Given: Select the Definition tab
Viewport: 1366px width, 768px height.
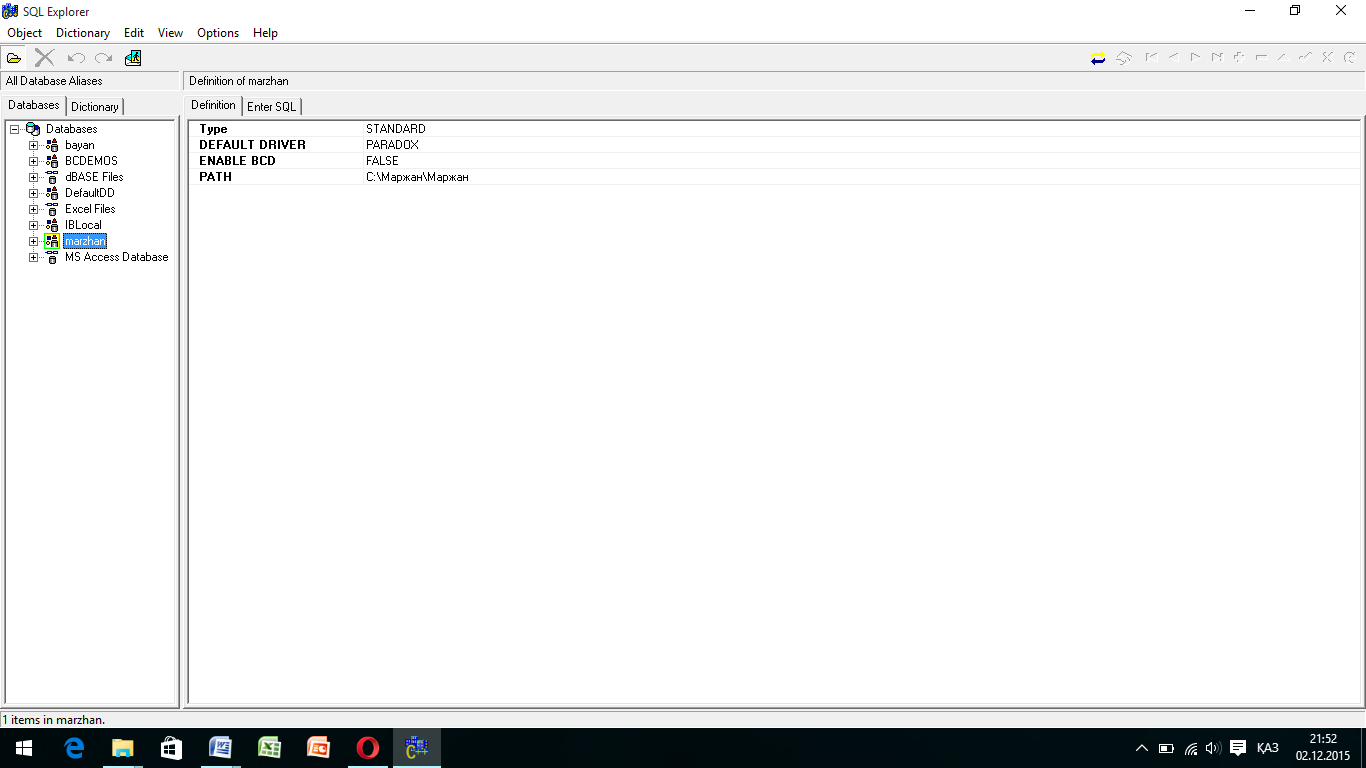Looking at the screenshot, I should [x=214, y=105].
